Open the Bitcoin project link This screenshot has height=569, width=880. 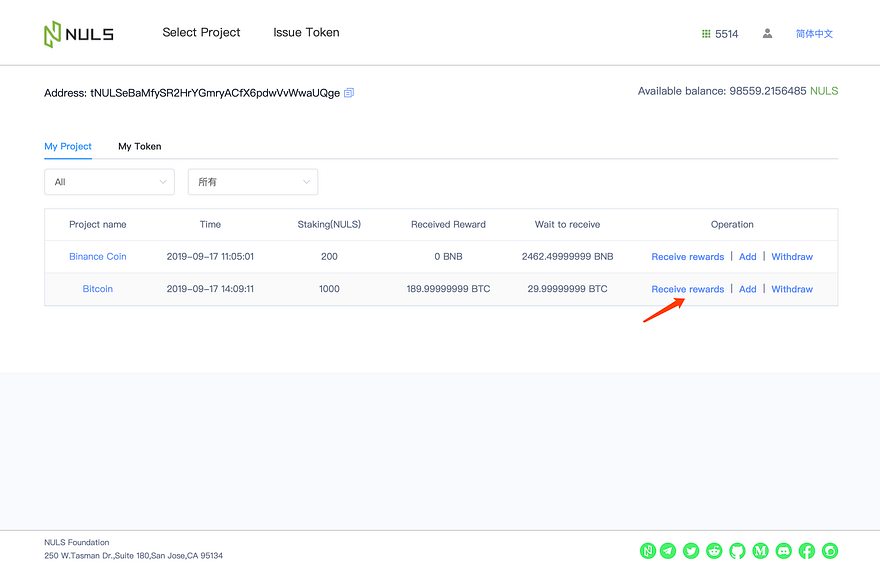98,289
